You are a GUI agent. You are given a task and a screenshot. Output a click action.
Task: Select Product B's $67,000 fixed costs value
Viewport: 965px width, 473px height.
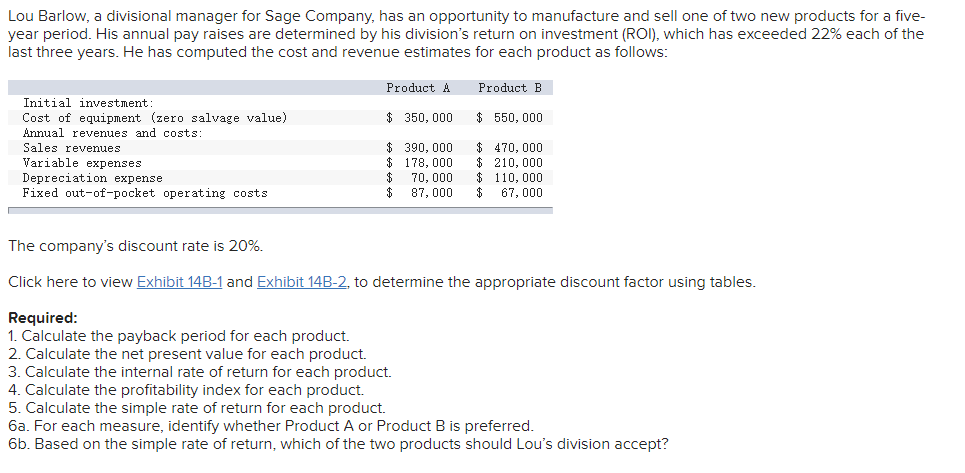510,193
